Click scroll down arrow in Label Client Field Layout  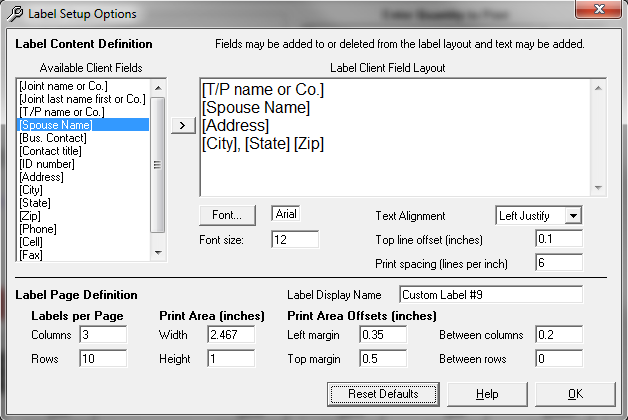(598, 187)
